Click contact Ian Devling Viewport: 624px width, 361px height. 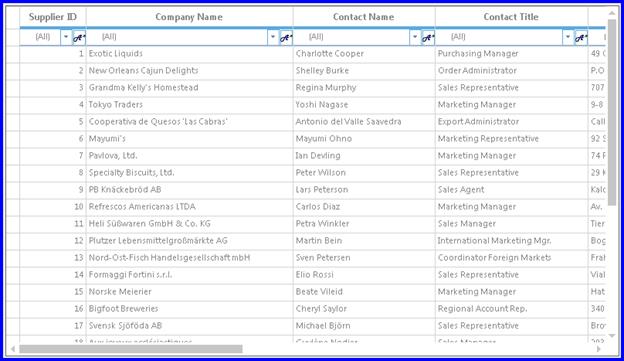pos(364,156)
